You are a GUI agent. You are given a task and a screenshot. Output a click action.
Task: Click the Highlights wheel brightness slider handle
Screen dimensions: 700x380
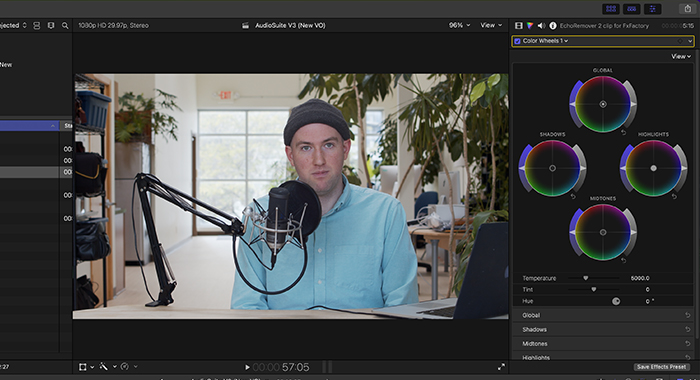[x=684, y=168]
